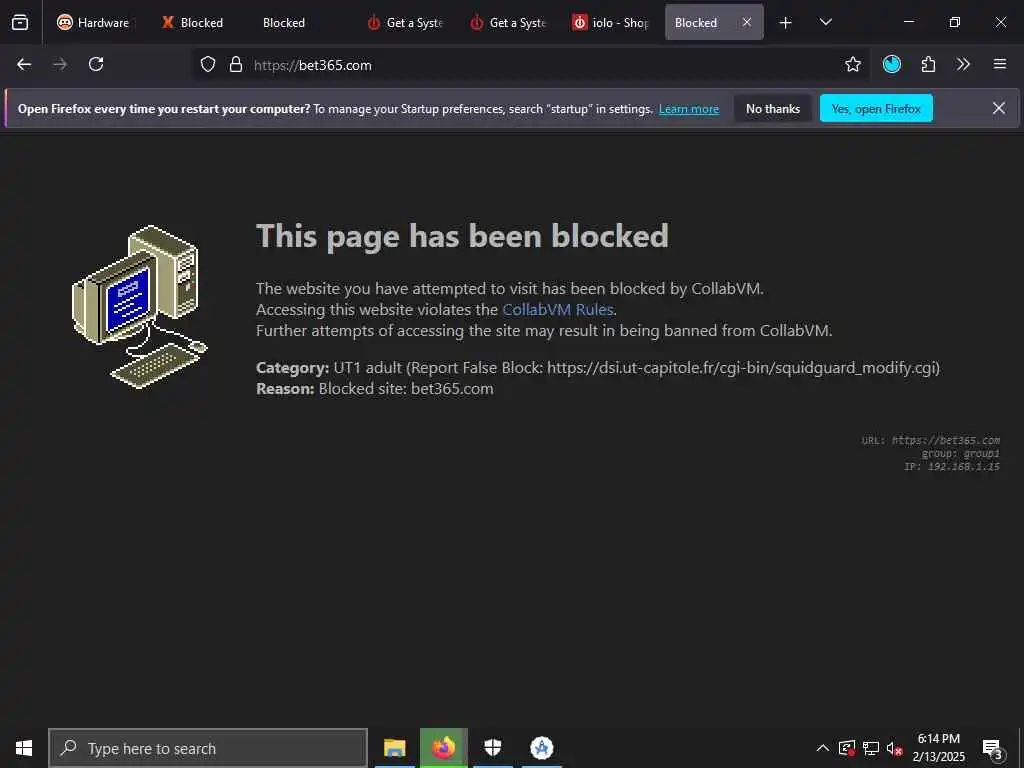Image resolution: width=1024 pixels, height=768 pixels.
Task: Reload the current page
Action: pos(96,64)
